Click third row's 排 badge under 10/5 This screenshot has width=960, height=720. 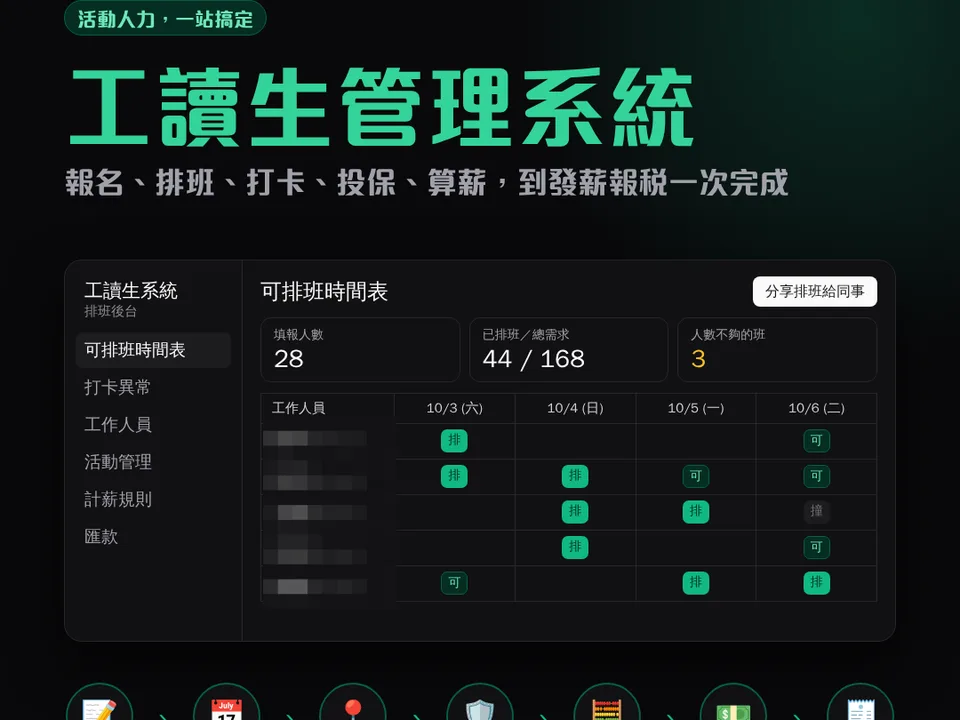[696, 511]
